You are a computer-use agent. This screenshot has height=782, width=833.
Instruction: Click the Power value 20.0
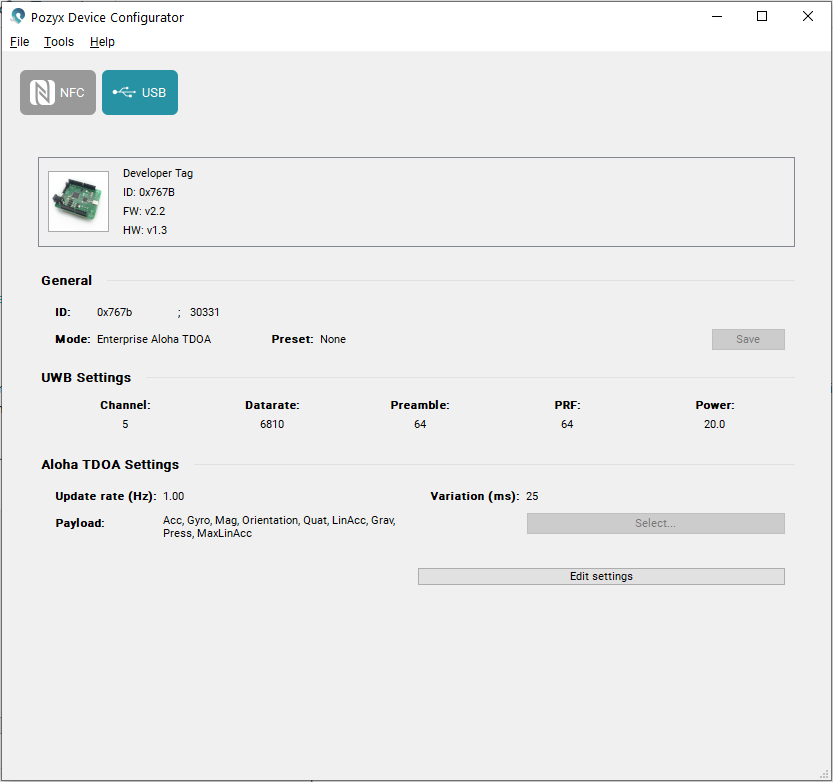click(714, 424)
